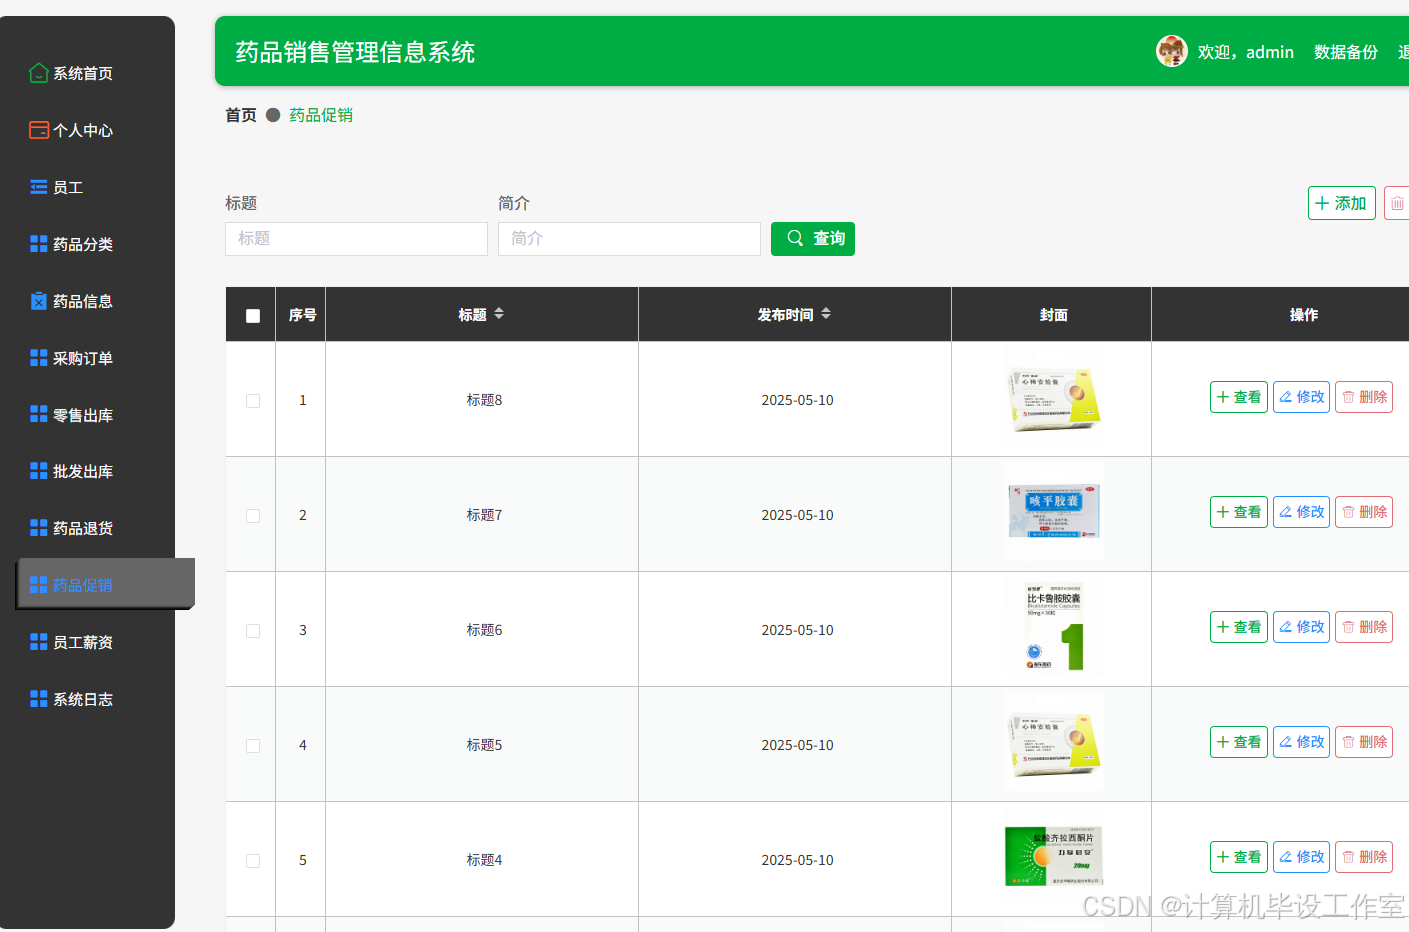Check the checkbox for row 标题4
Screen dimensions: 1409x932
[253, 861]
